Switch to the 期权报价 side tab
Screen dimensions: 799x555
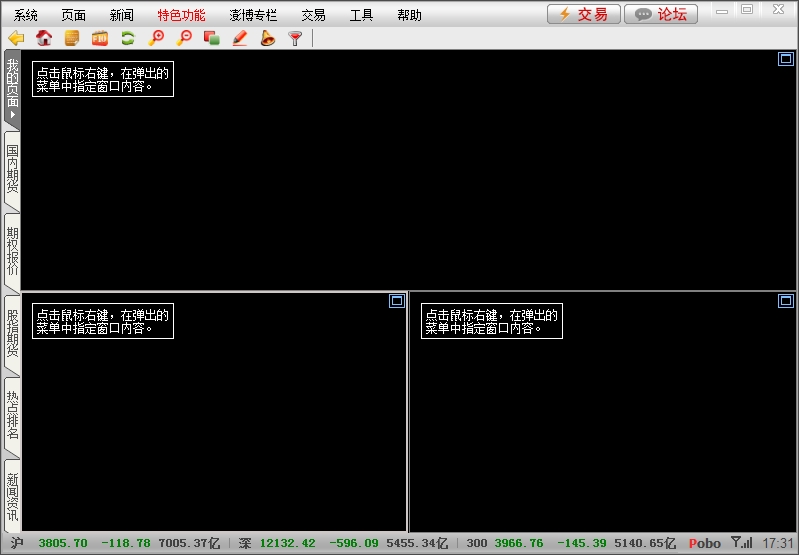pyautogui.click(x=12, y=252)
